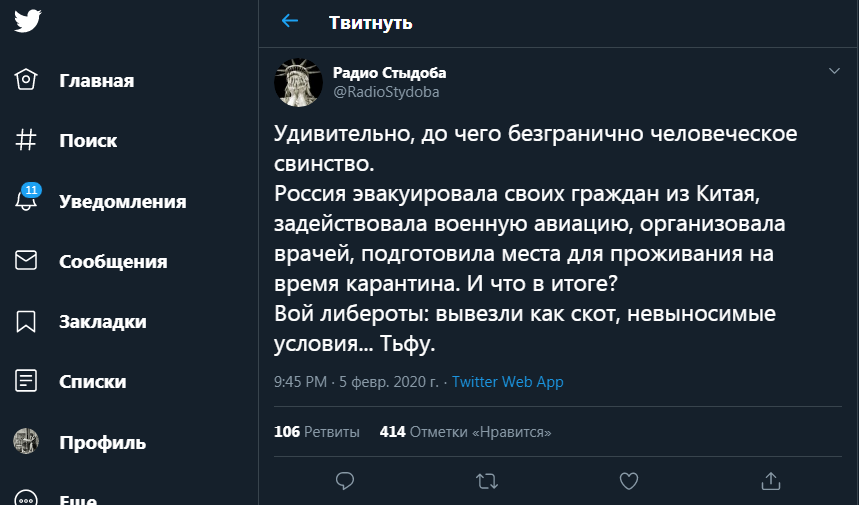
Task: Click the reply speech bubble icon
Action: click(x=345, y=481)
